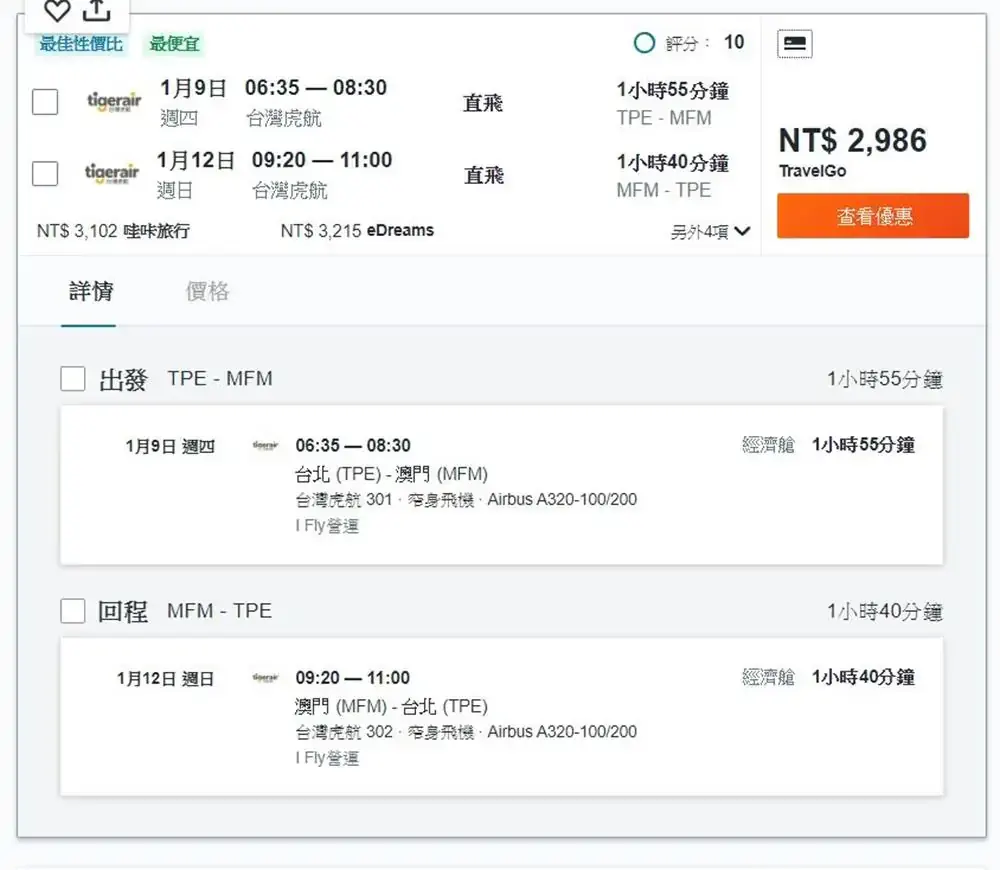Click 經濟艙 label on the return detail card
Viewport: 1000px width, 870px height.
tap(768, 677)
